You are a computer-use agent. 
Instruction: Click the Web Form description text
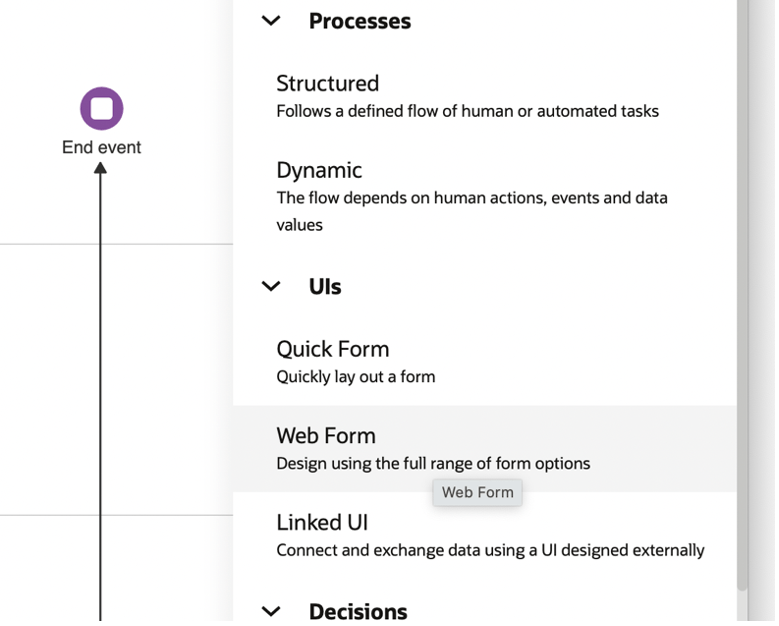433,463
